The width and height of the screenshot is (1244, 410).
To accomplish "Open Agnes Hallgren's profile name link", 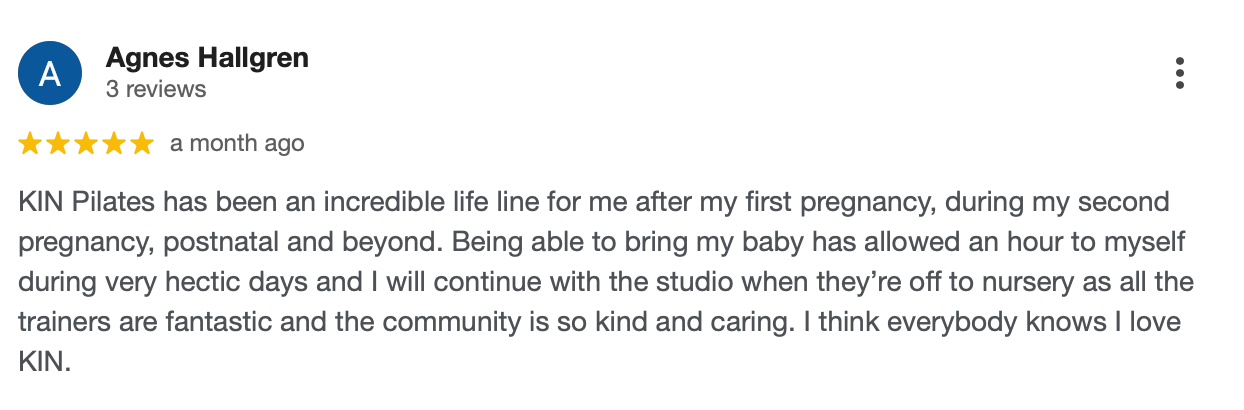I will tap(207, 58).
